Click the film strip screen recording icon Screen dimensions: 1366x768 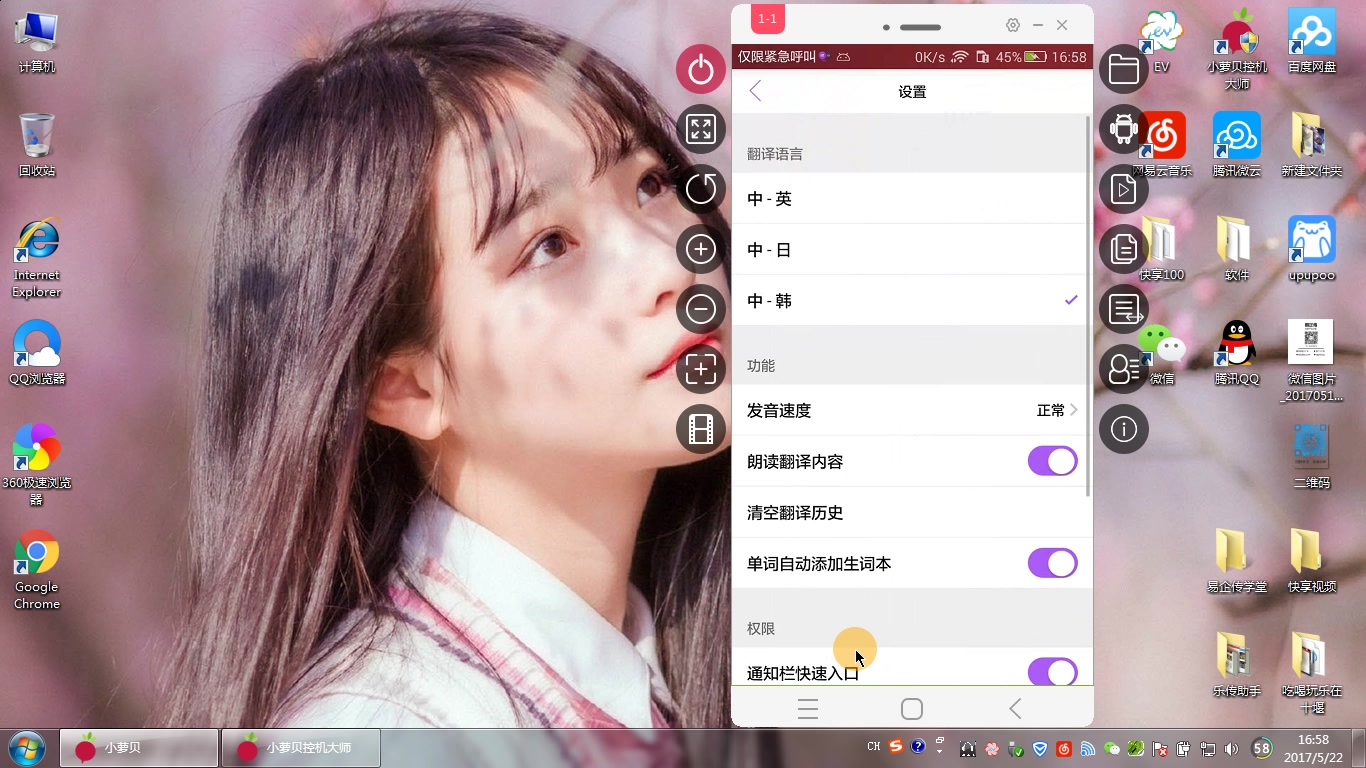coord(701,430)
